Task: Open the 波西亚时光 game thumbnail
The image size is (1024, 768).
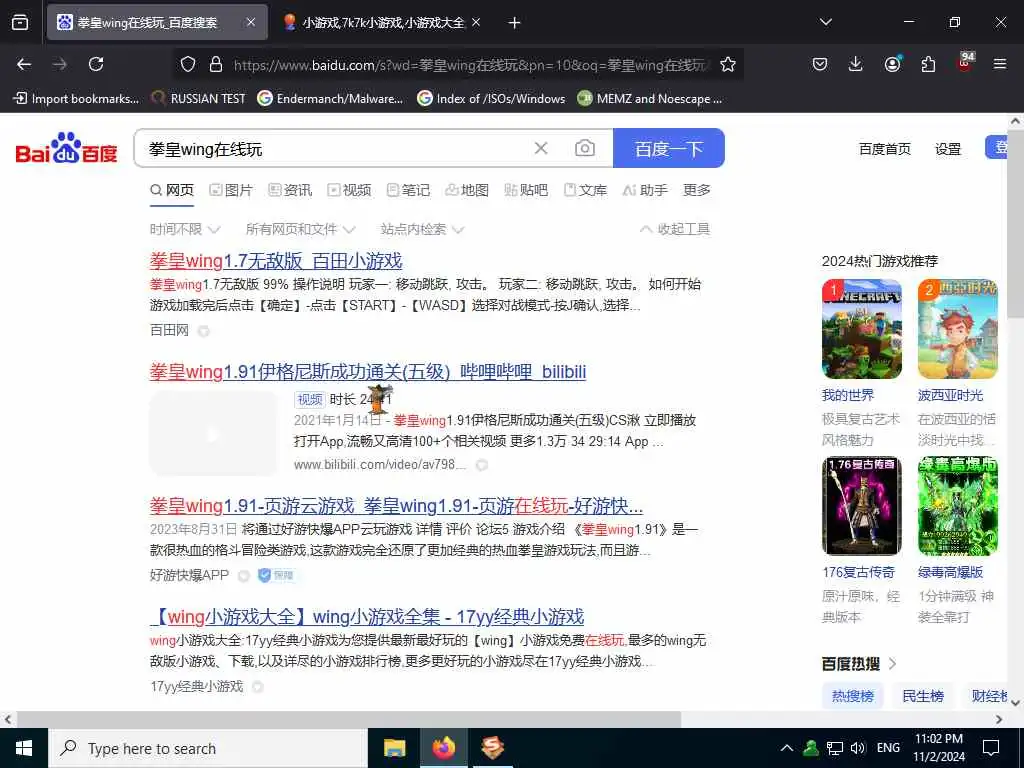Action: [957, 329]
